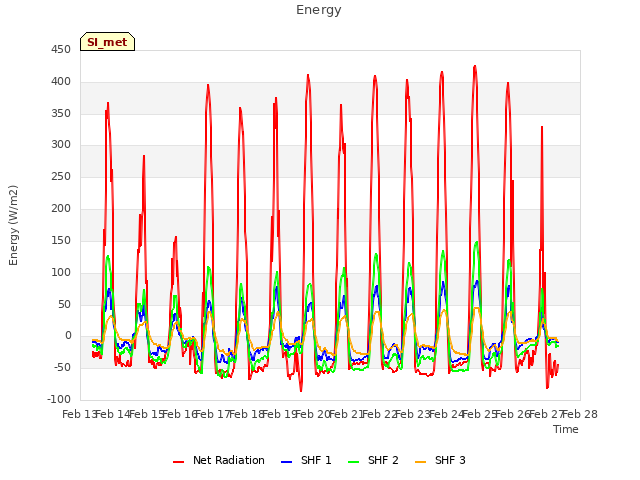640x480 pixels.
Task: Click the 200 y-axis tick label
Action: point(61,209)
